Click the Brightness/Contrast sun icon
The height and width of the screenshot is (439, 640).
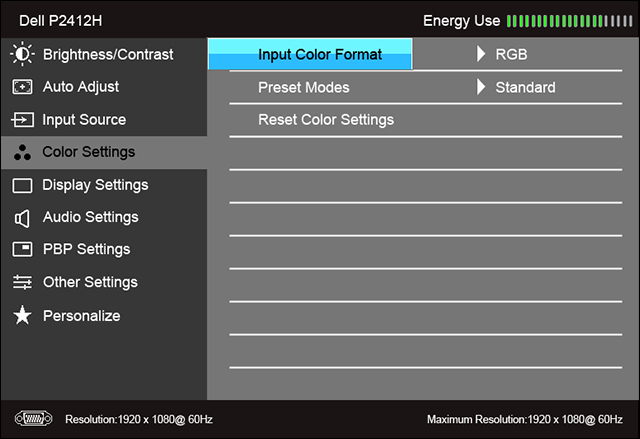coord(22,54)
